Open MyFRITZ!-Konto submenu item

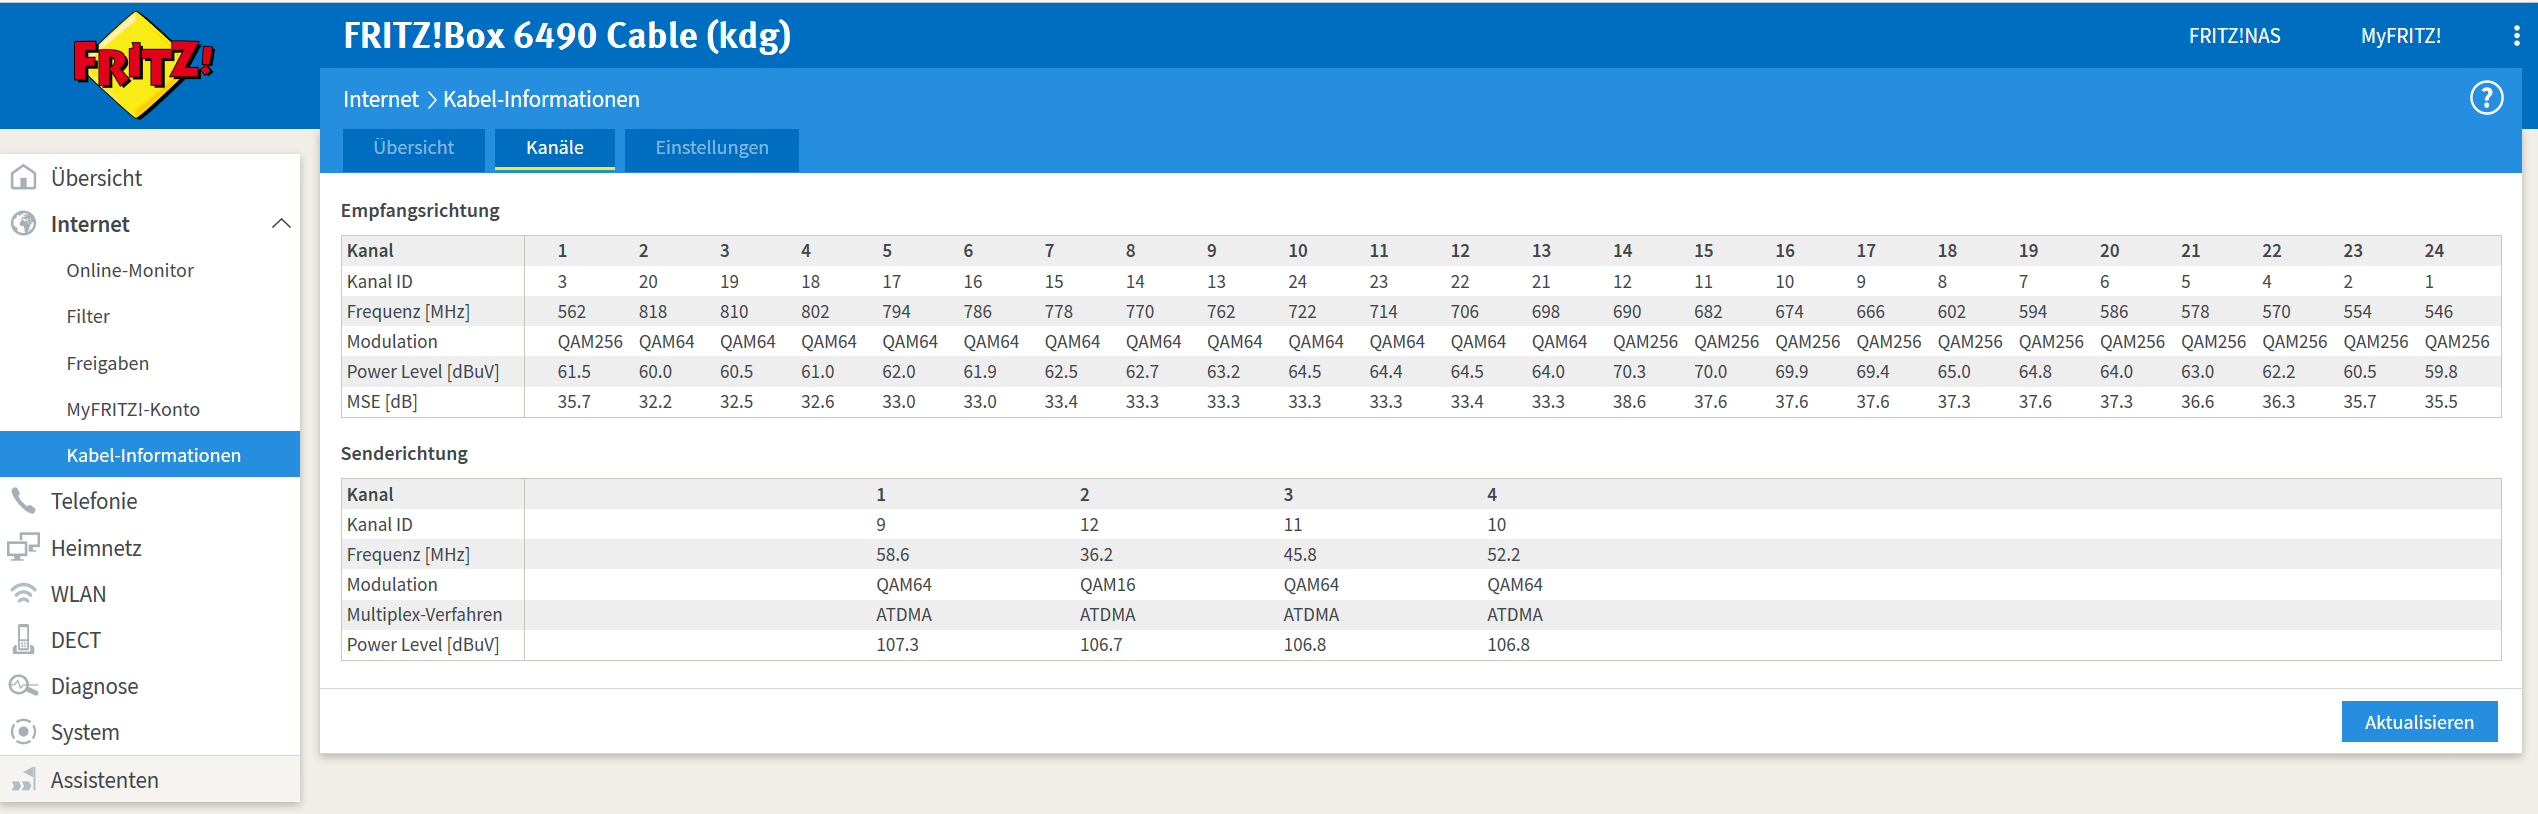[133, 409]
